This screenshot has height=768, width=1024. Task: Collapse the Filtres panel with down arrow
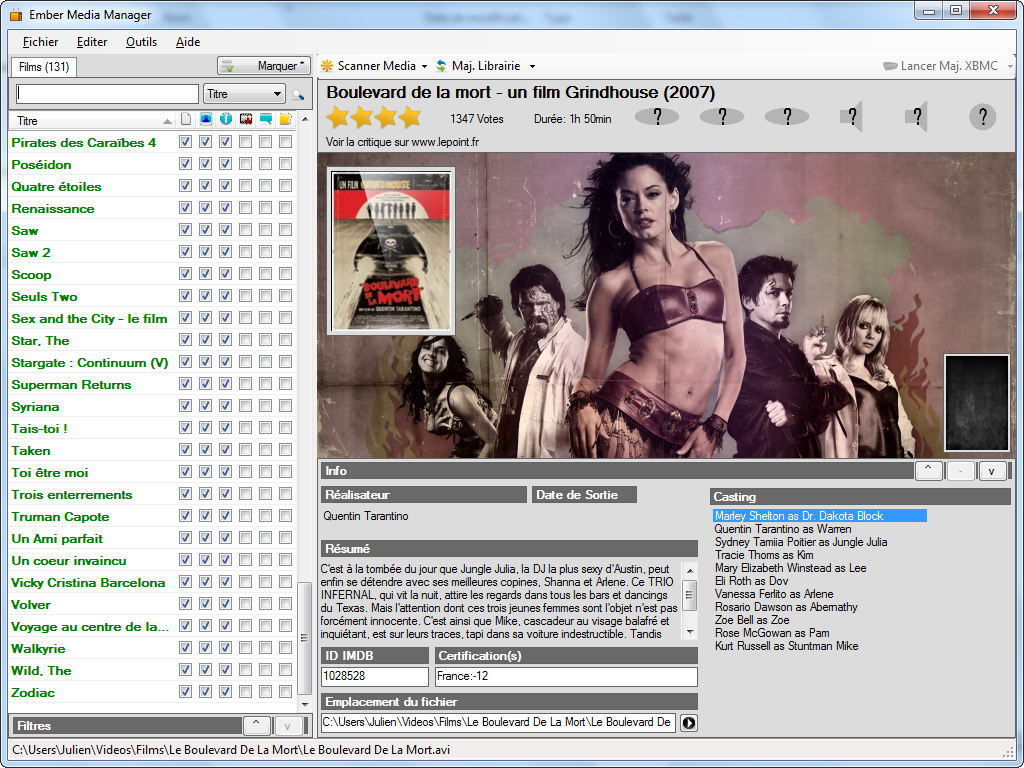[x=287, y=725]
